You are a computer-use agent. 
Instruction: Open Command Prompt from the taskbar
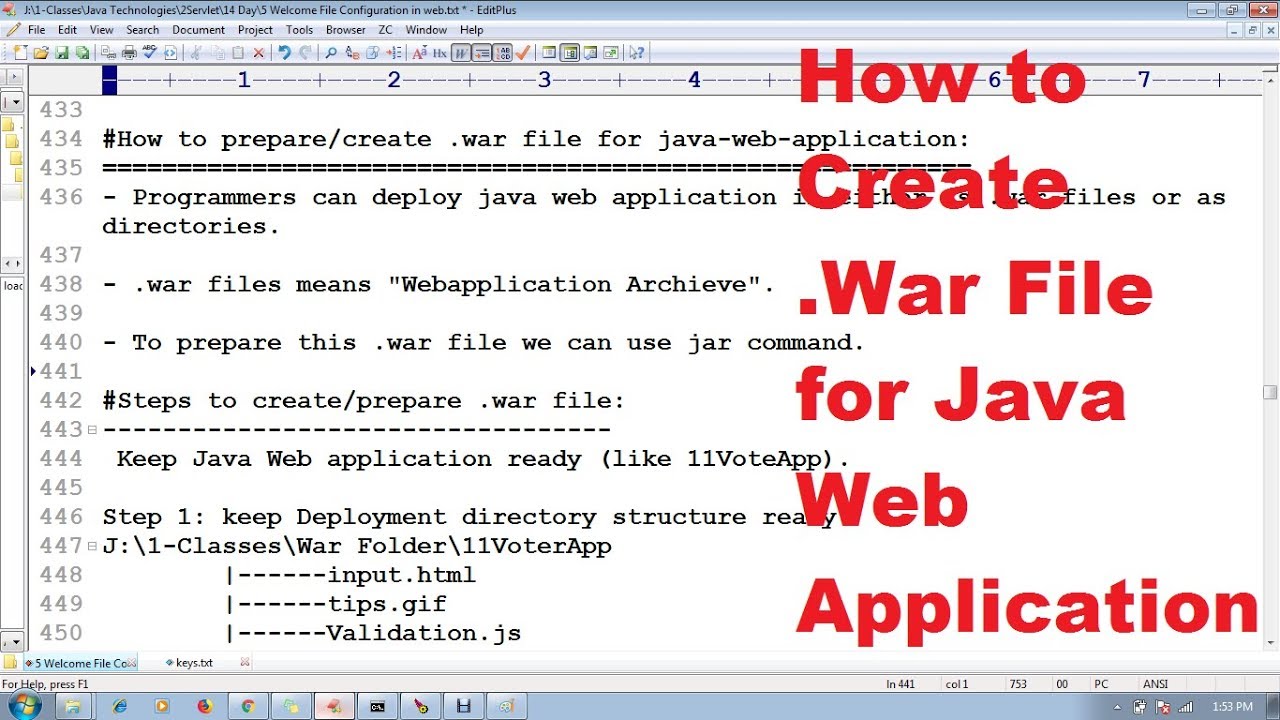tap(378, 706)
